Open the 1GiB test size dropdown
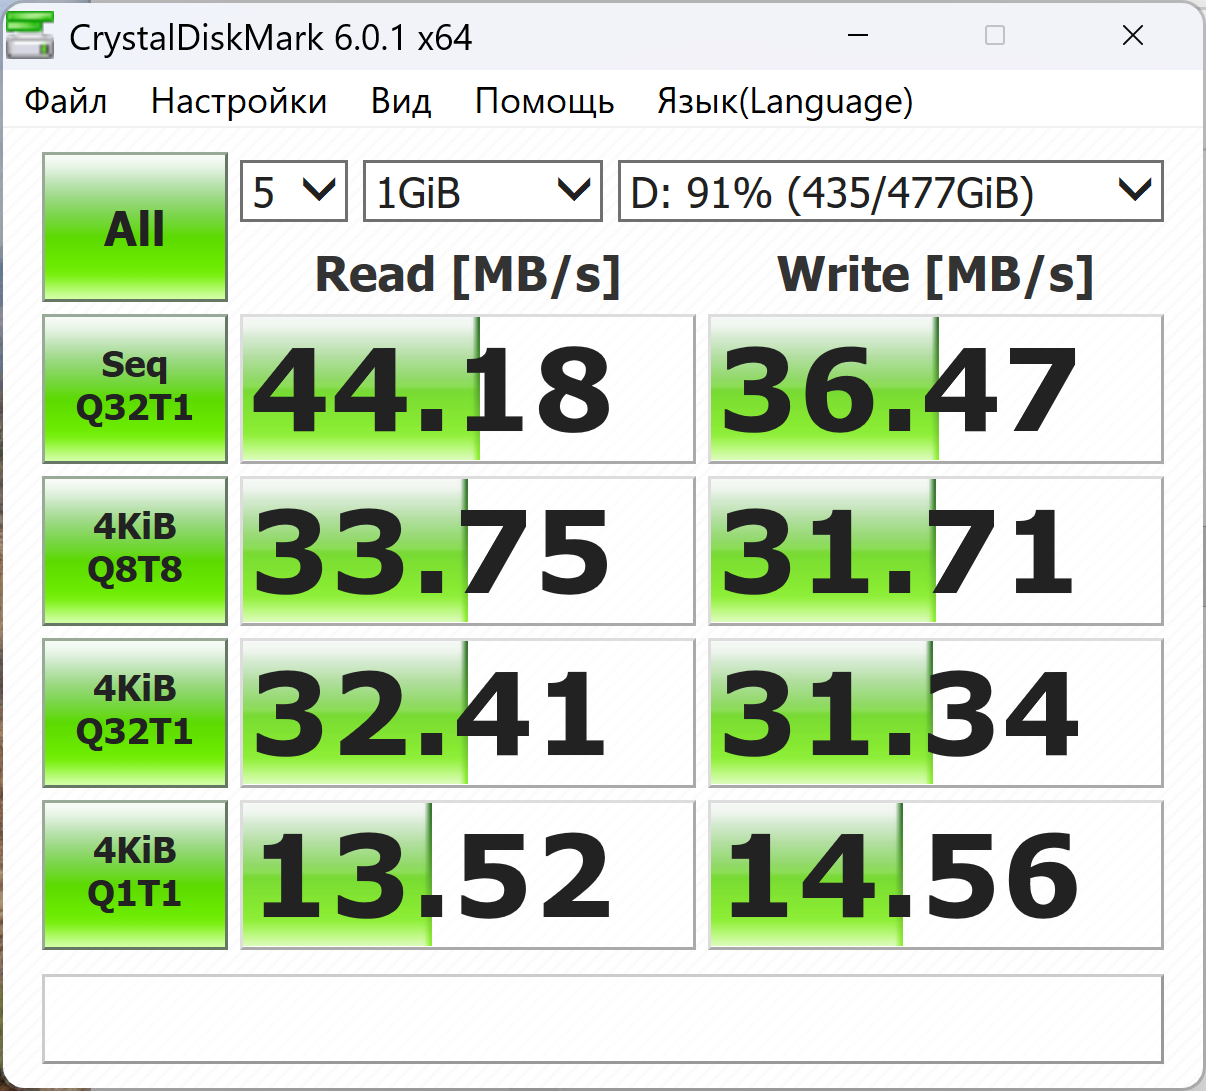 point(483,191)
